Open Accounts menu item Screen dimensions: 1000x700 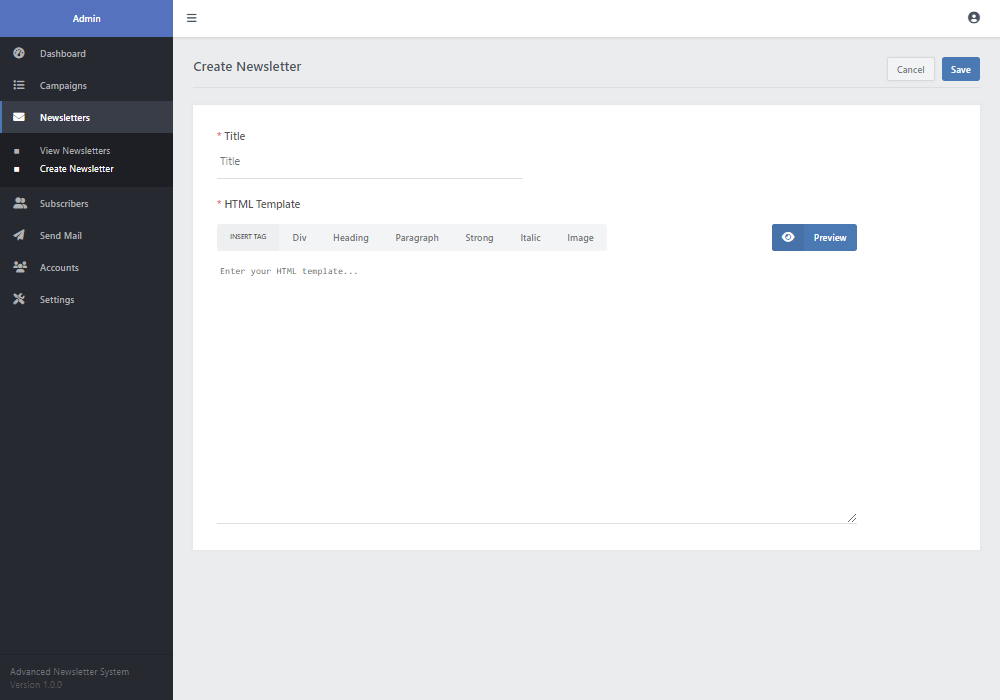pyautogui.click(x=86, y=268)
